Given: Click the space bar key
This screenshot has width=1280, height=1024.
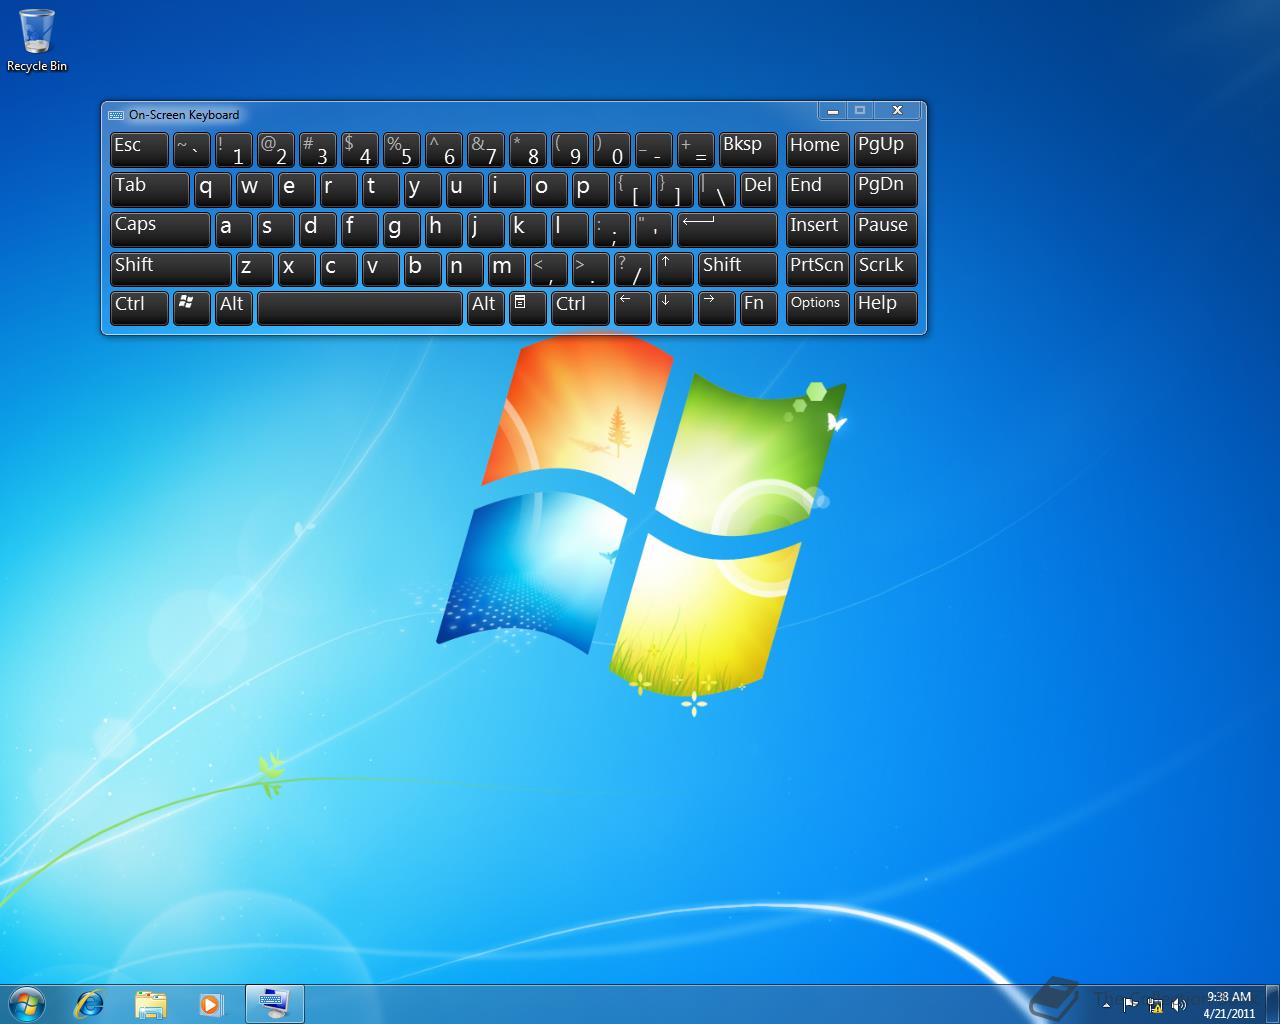Looking at the screenshot, I should pyautogui.click(x=359, y=308).
